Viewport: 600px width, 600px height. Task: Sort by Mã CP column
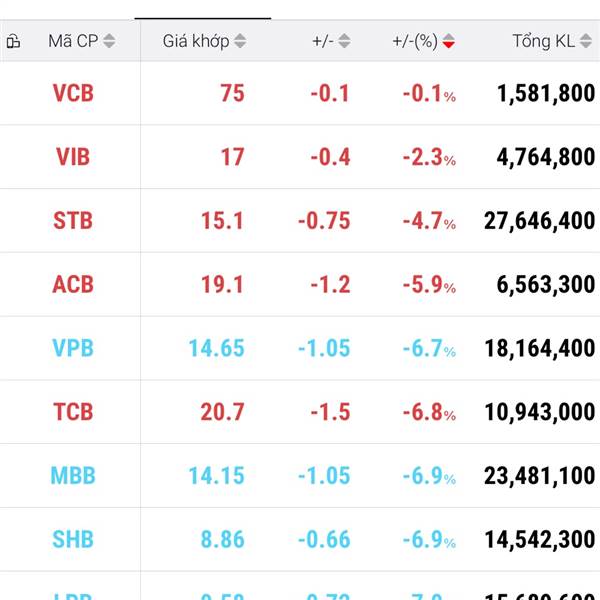[82, 41]
